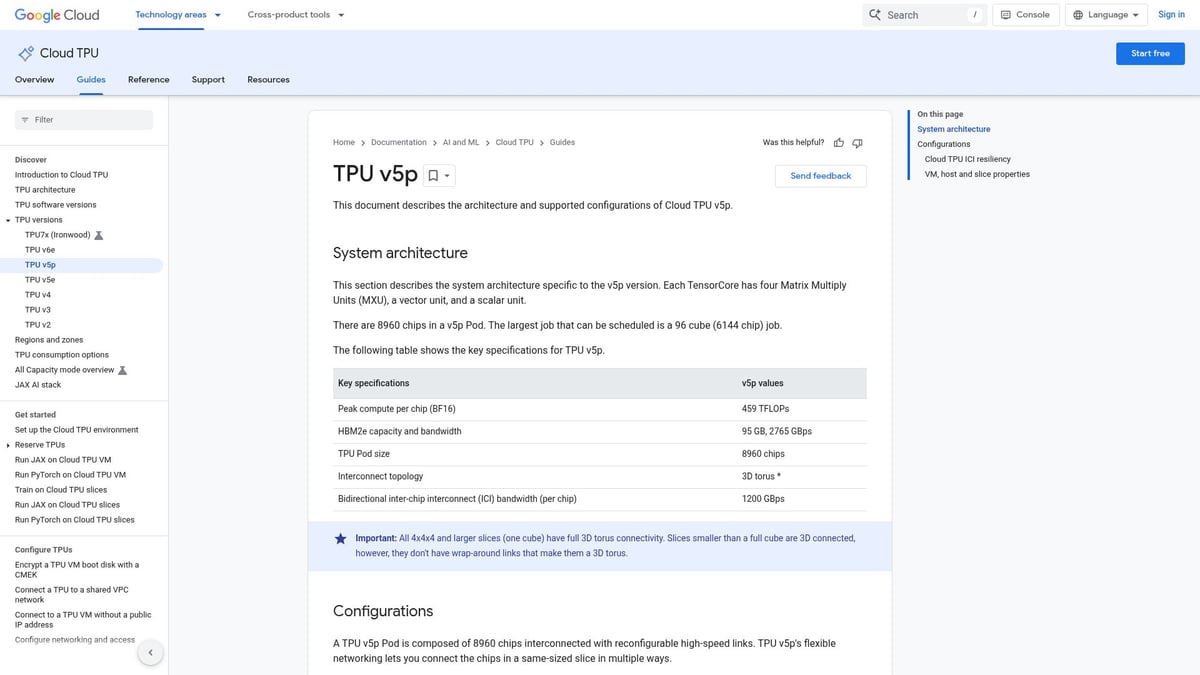Select the Guides tab

91,80
